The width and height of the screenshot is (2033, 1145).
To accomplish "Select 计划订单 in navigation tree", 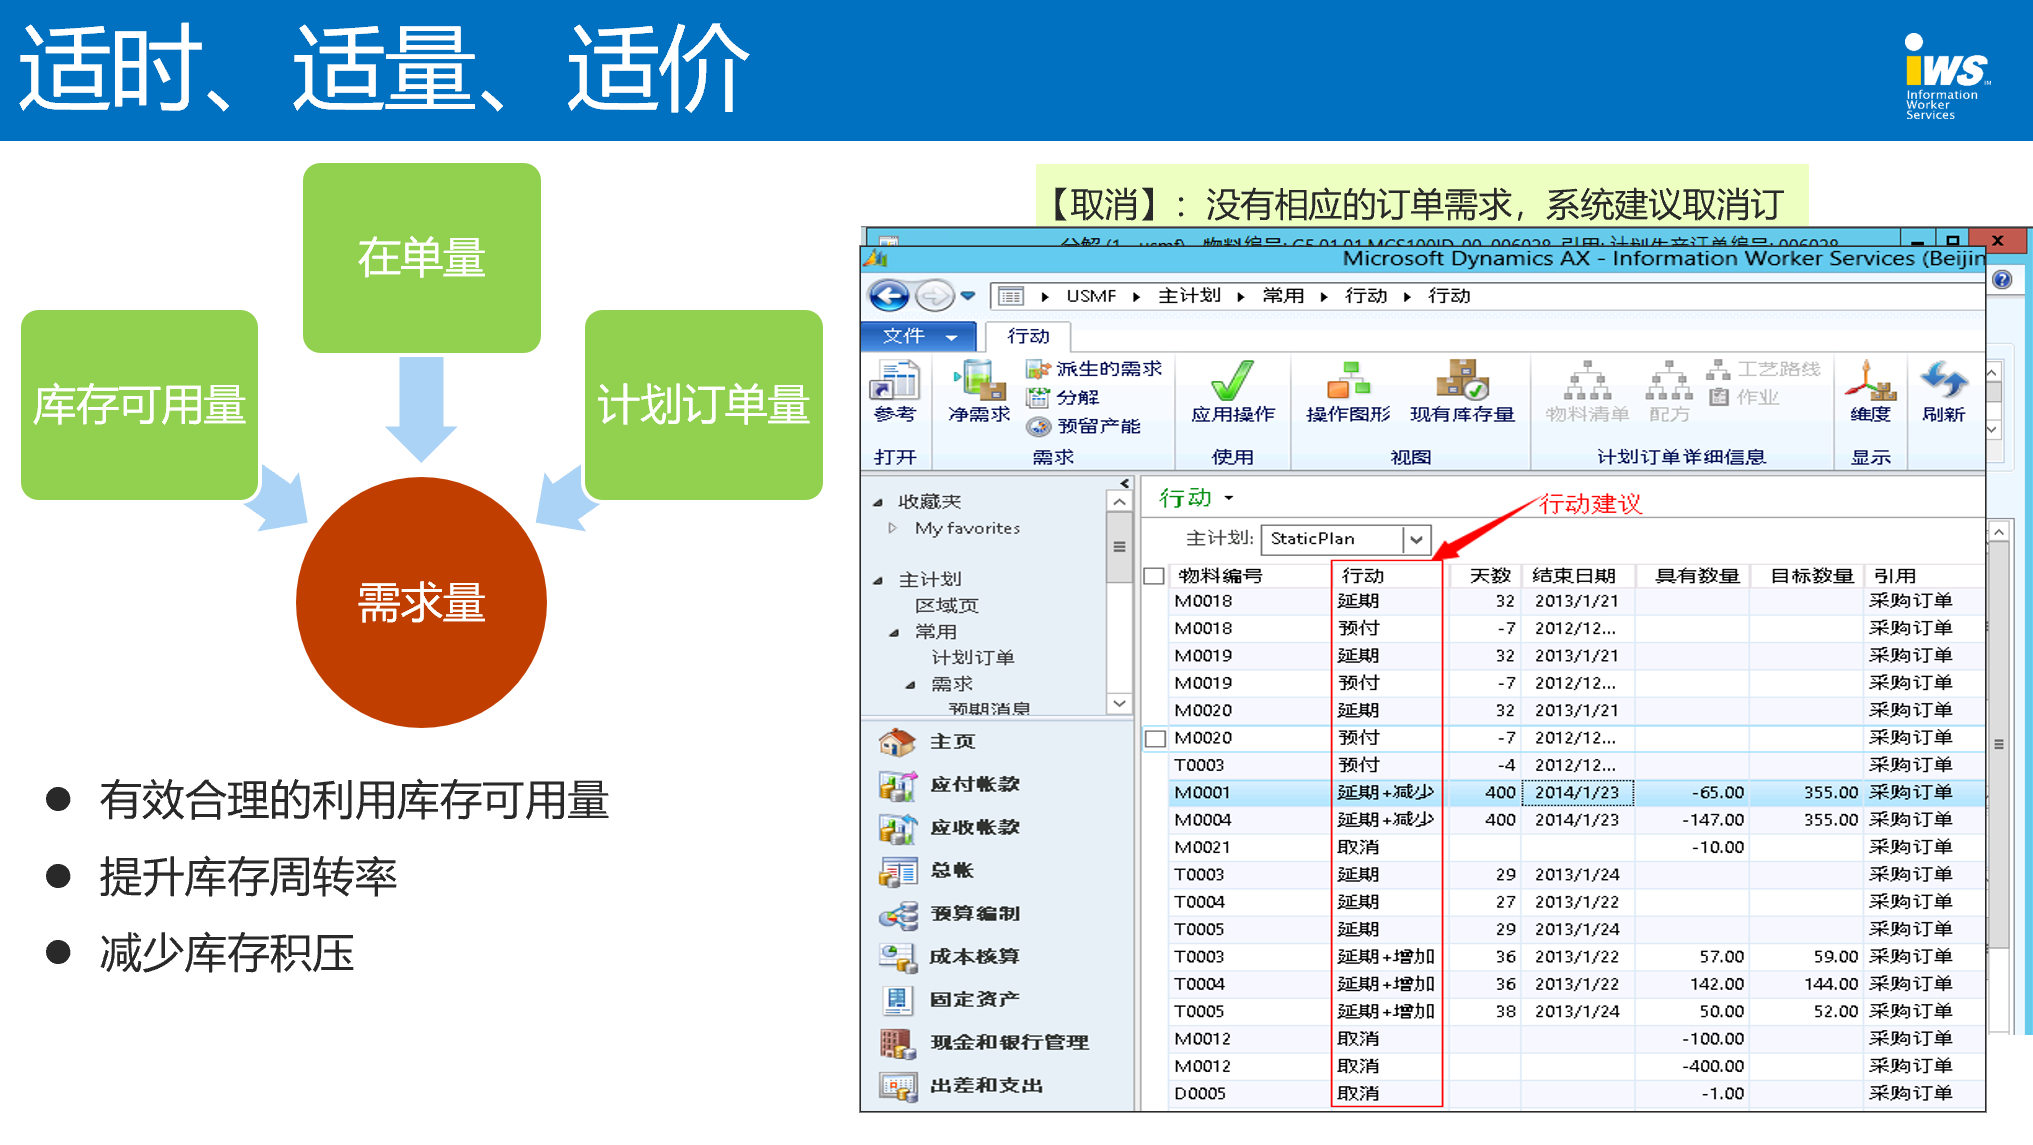I will click(973, 657).
